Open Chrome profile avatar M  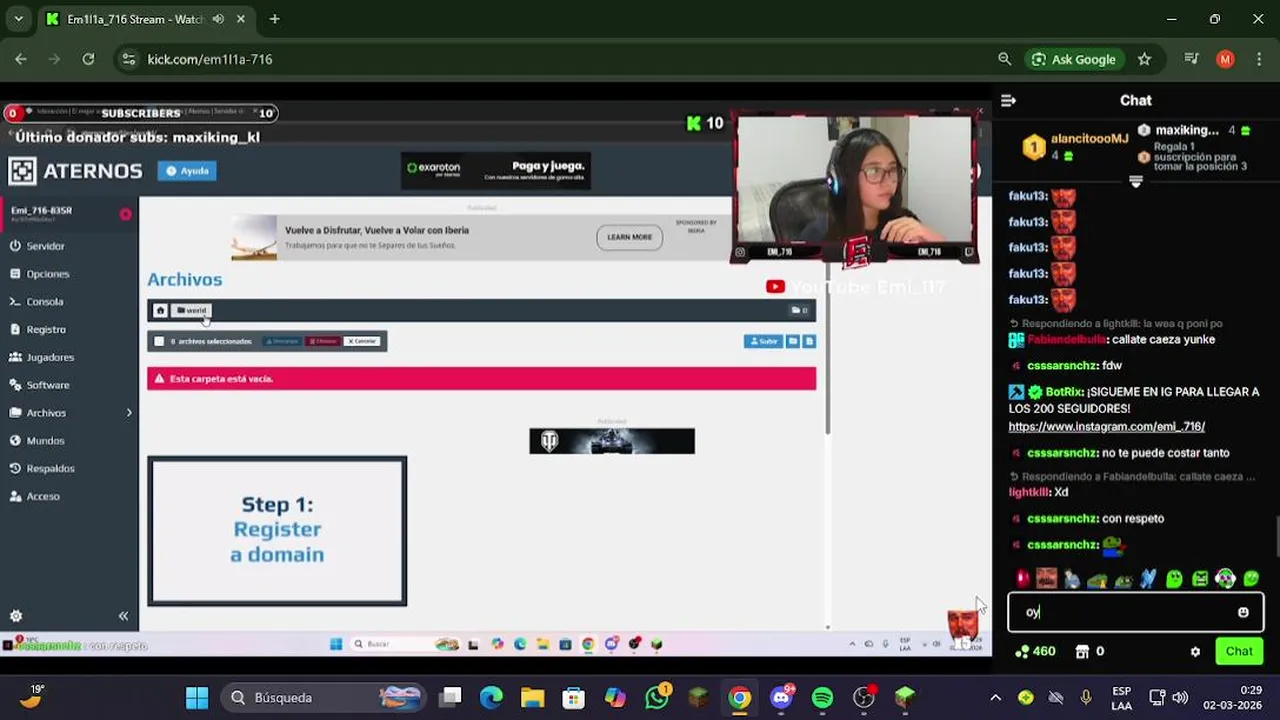(1225, 59)
